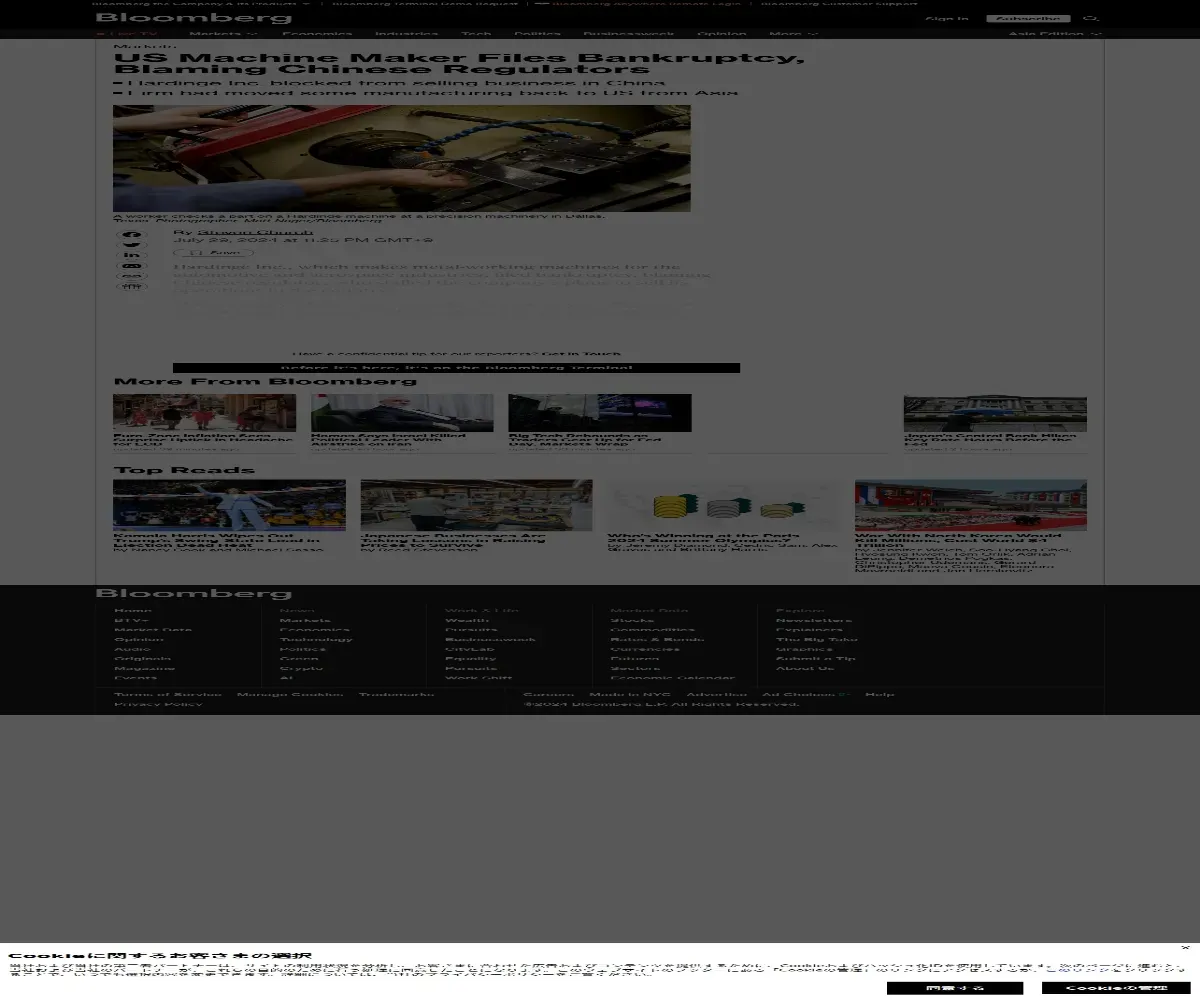
Task: Open the Big Tech Rebounds story thumbnail
Action: click(x=600, y=413)
